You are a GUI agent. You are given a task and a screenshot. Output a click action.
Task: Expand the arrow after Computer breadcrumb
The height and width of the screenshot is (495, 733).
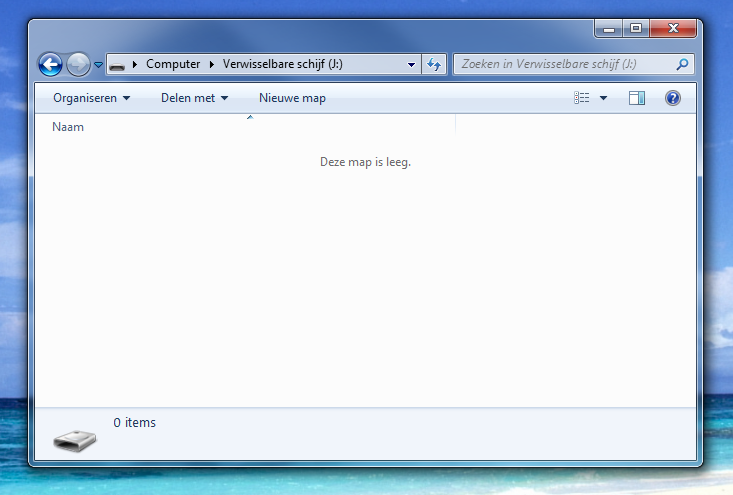[x=211, y=65]
